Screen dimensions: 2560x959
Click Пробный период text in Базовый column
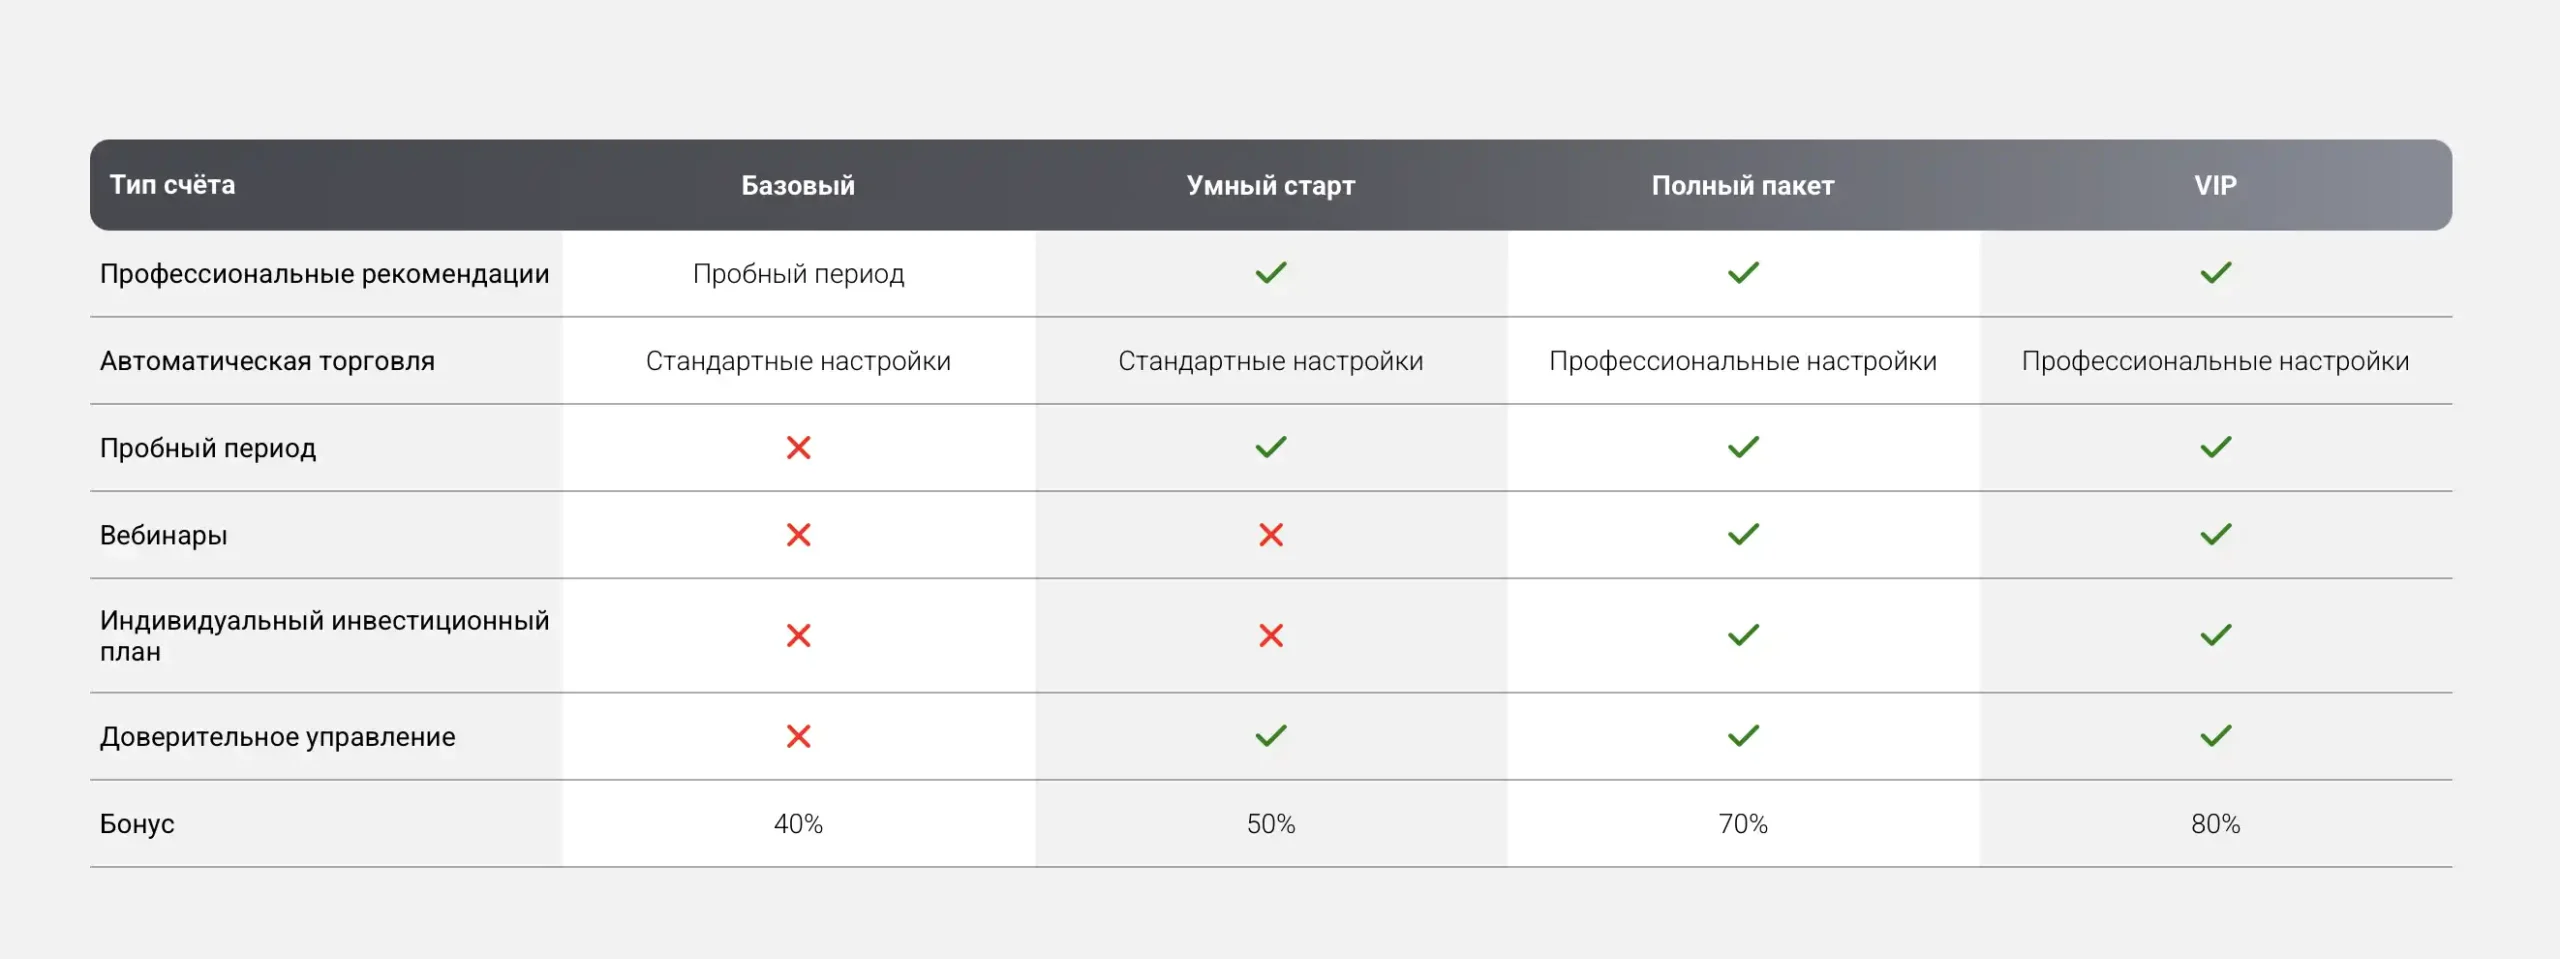(x=798, y=274)
